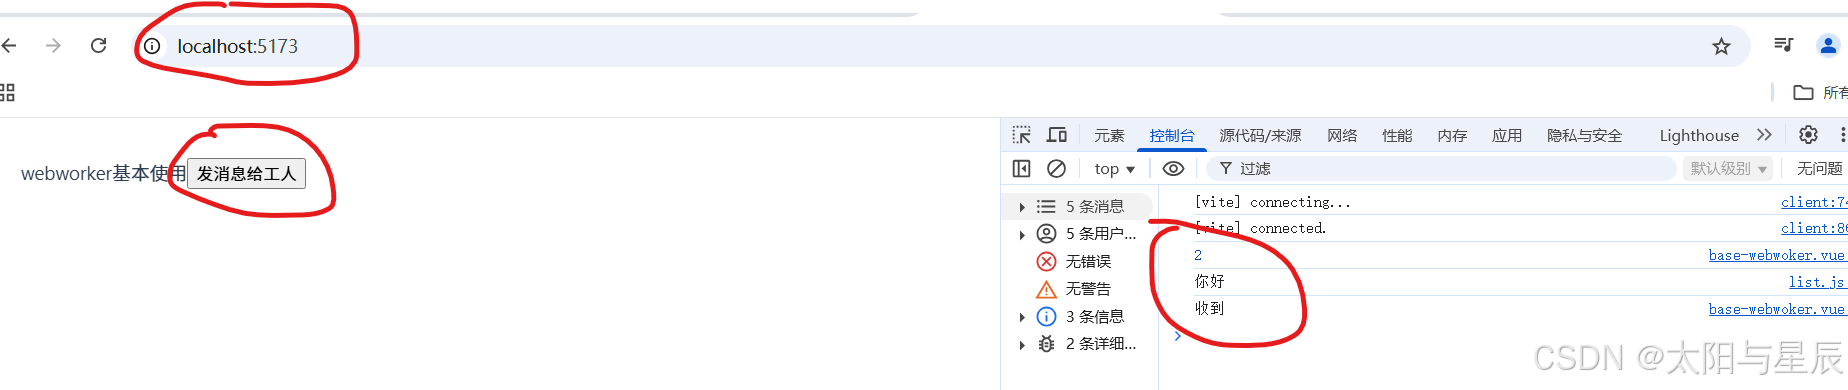Switch to the 源代码/来源 tab
This screenshot has width=1848, height=390.
[1260, 136]
